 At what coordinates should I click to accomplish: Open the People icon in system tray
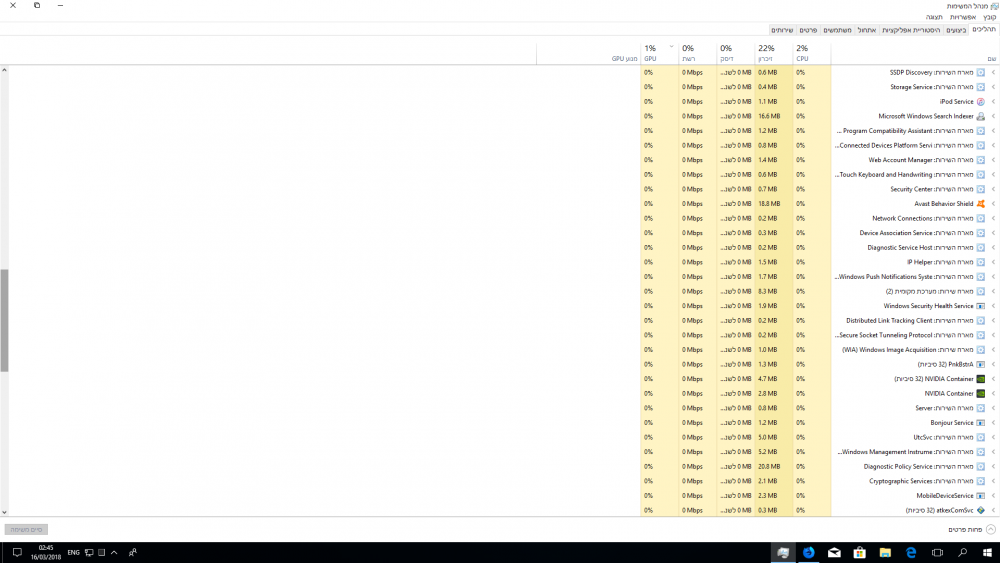coord(133,552)
